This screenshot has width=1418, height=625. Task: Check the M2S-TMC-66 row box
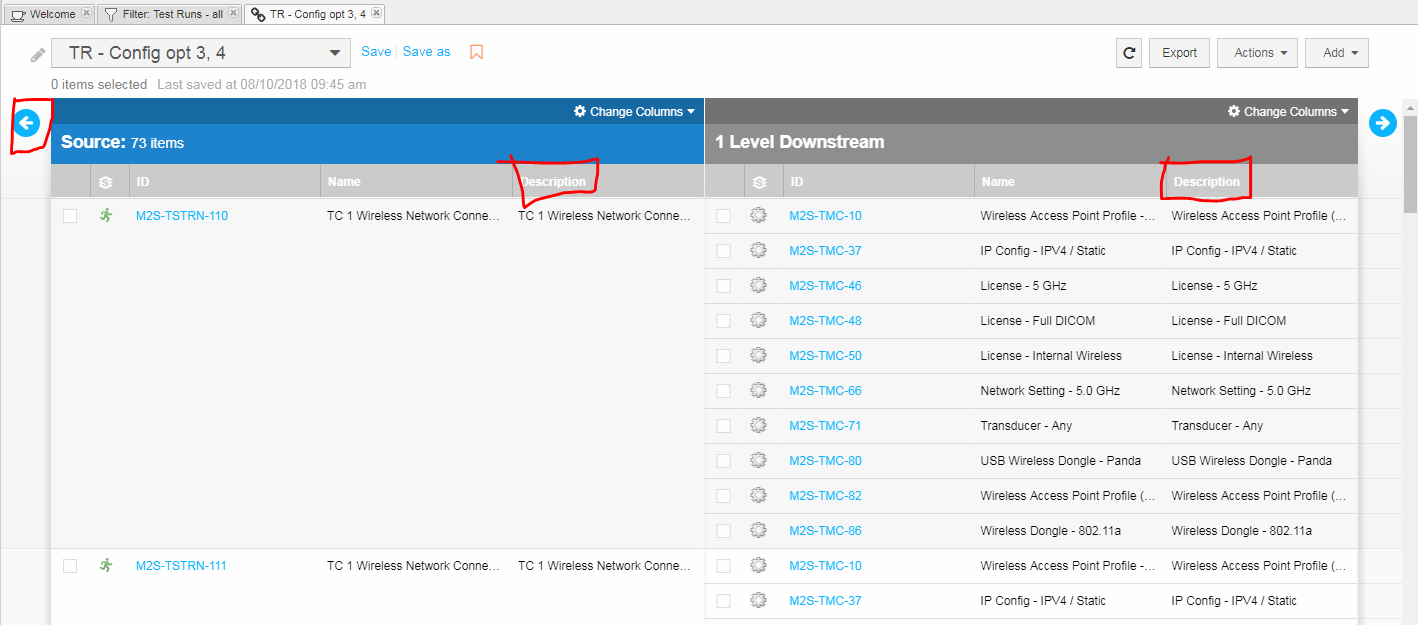[723, 391]
